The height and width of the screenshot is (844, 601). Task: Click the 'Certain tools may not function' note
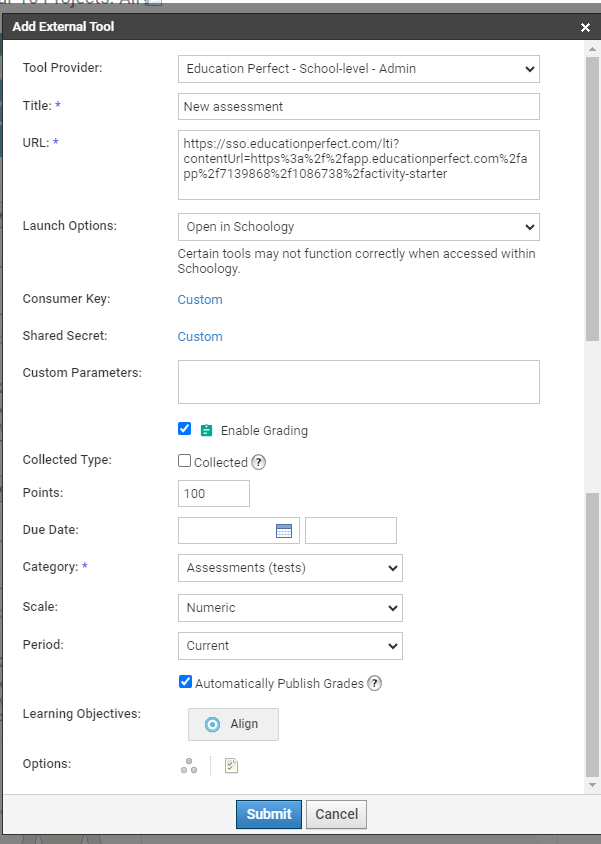pos(356,261)
